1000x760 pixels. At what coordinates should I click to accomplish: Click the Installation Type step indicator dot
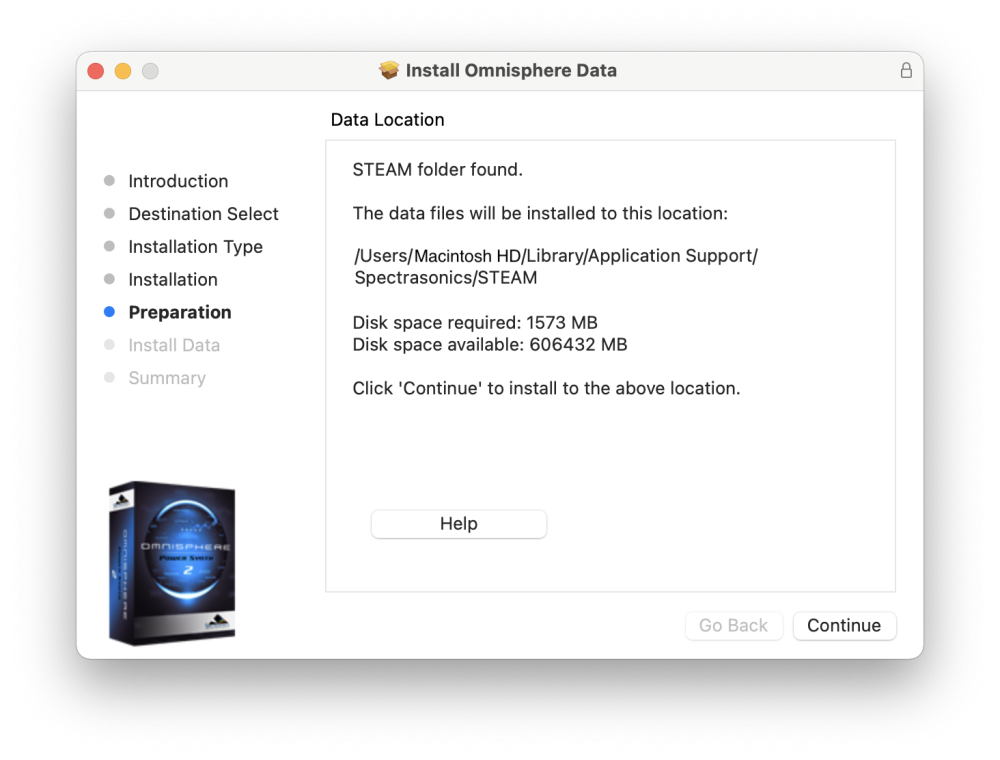[109, 247]
